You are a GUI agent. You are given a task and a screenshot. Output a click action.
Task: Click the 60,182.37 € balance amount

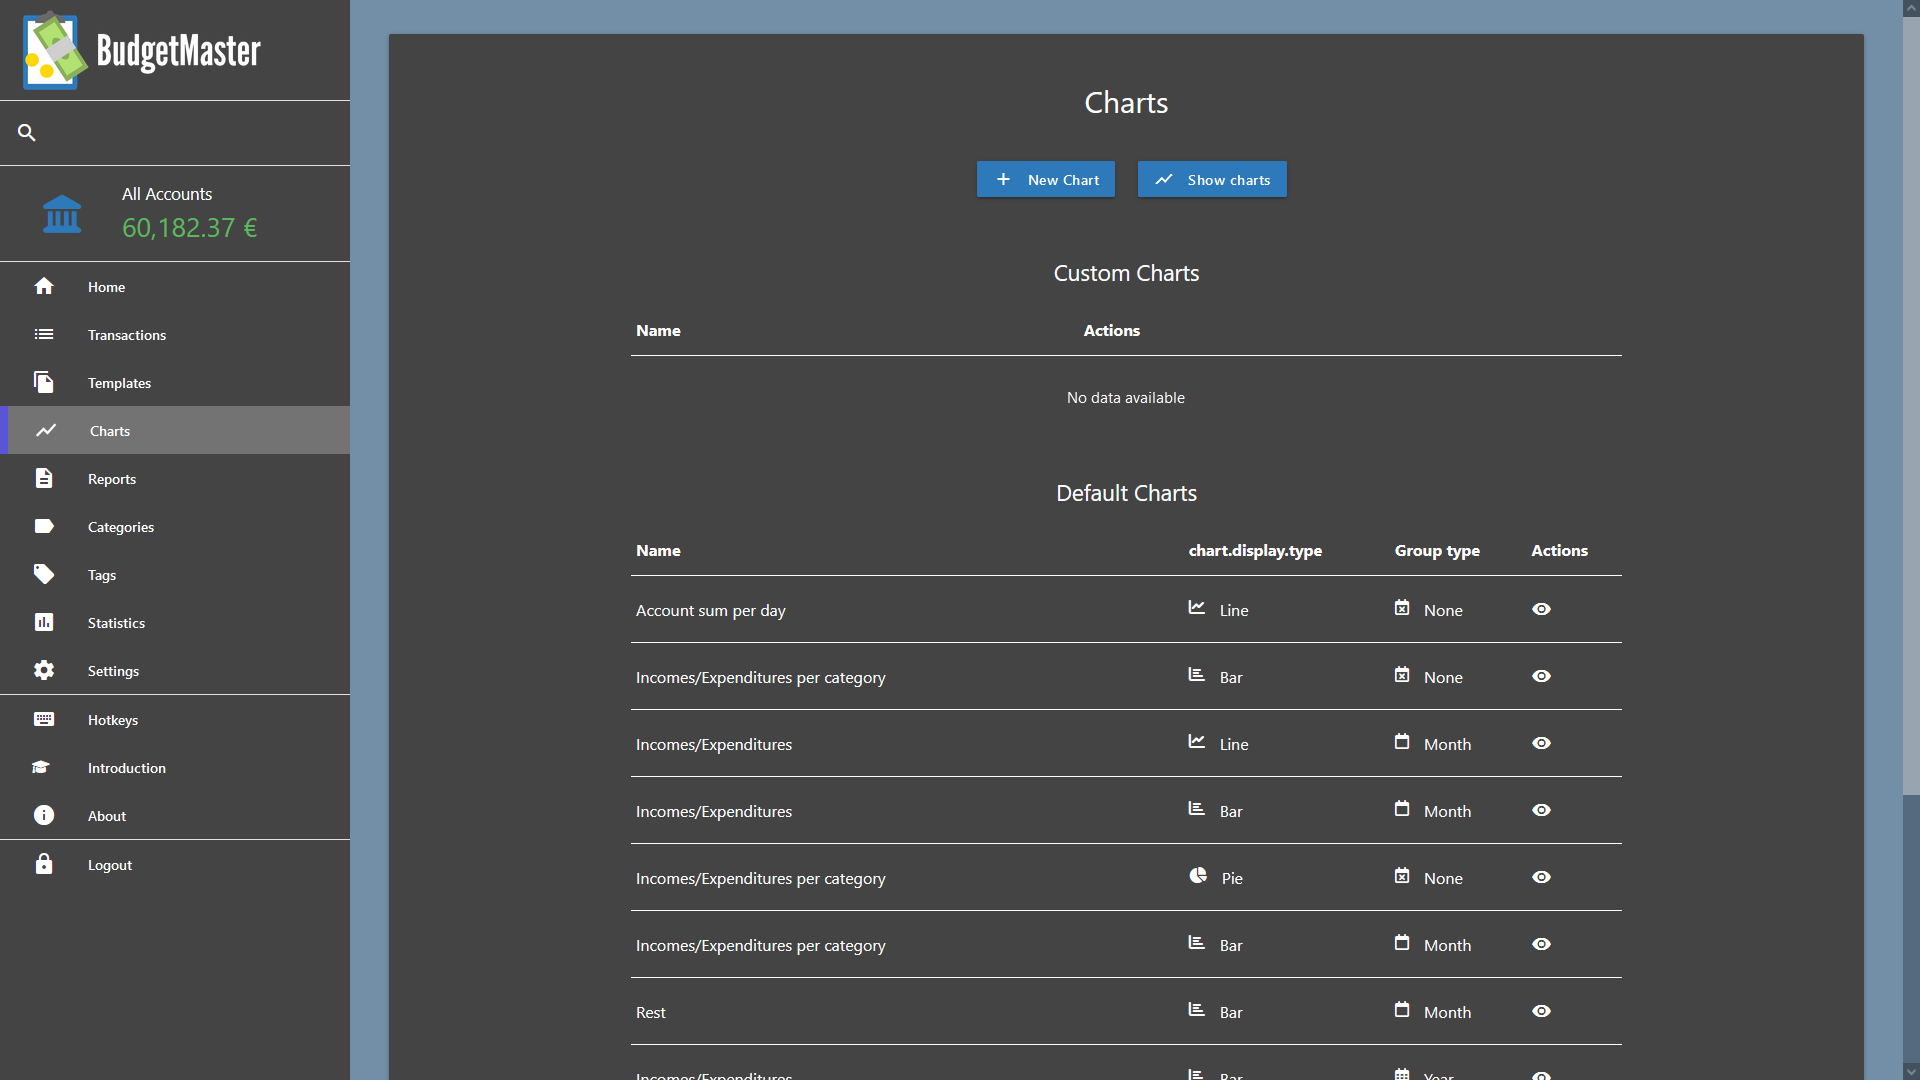point(189,228)
